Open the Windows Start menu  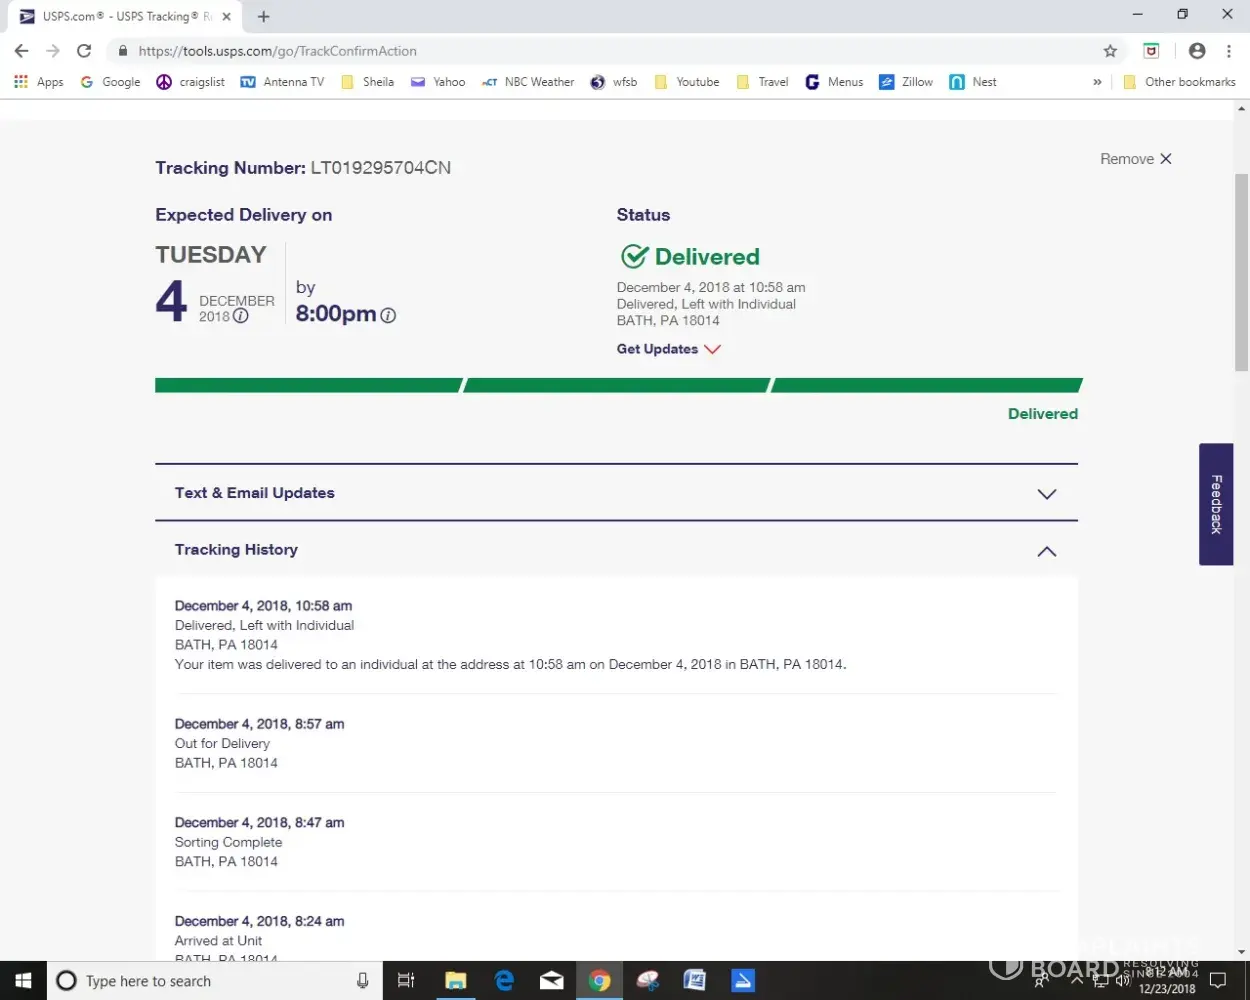23,981
